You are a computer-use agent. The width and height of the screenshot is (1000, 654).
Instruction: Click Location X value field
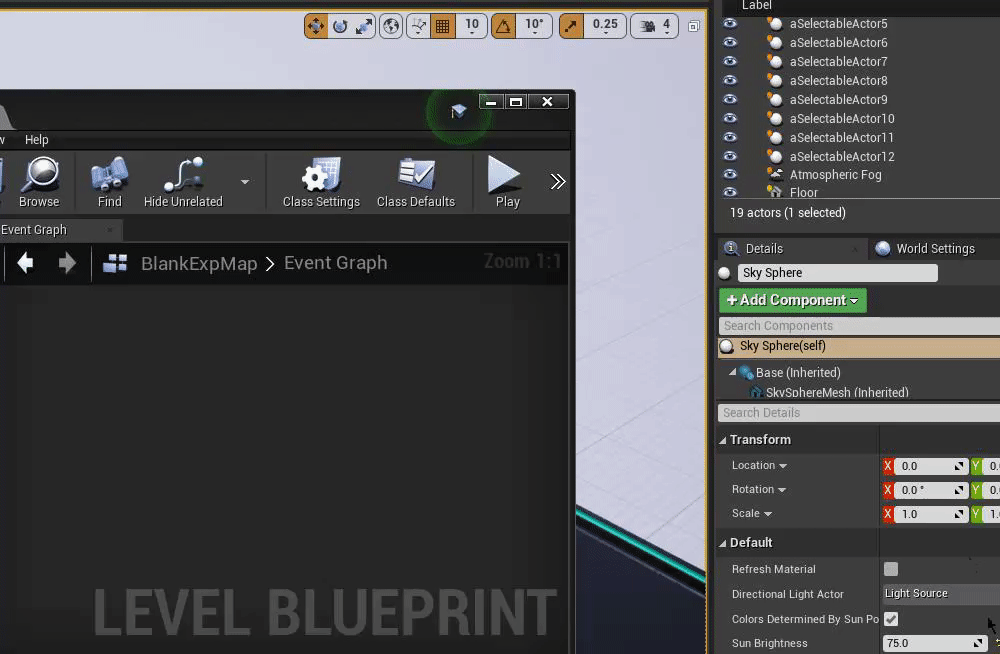[930, 466]
